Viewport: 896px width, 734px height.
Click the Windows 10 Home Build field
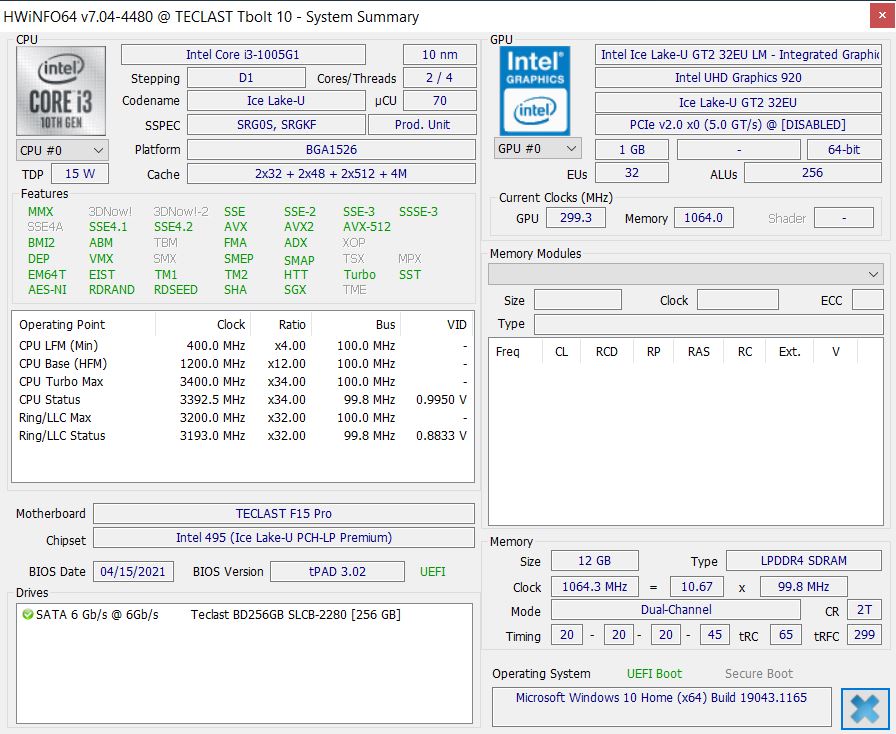point(662,707)
